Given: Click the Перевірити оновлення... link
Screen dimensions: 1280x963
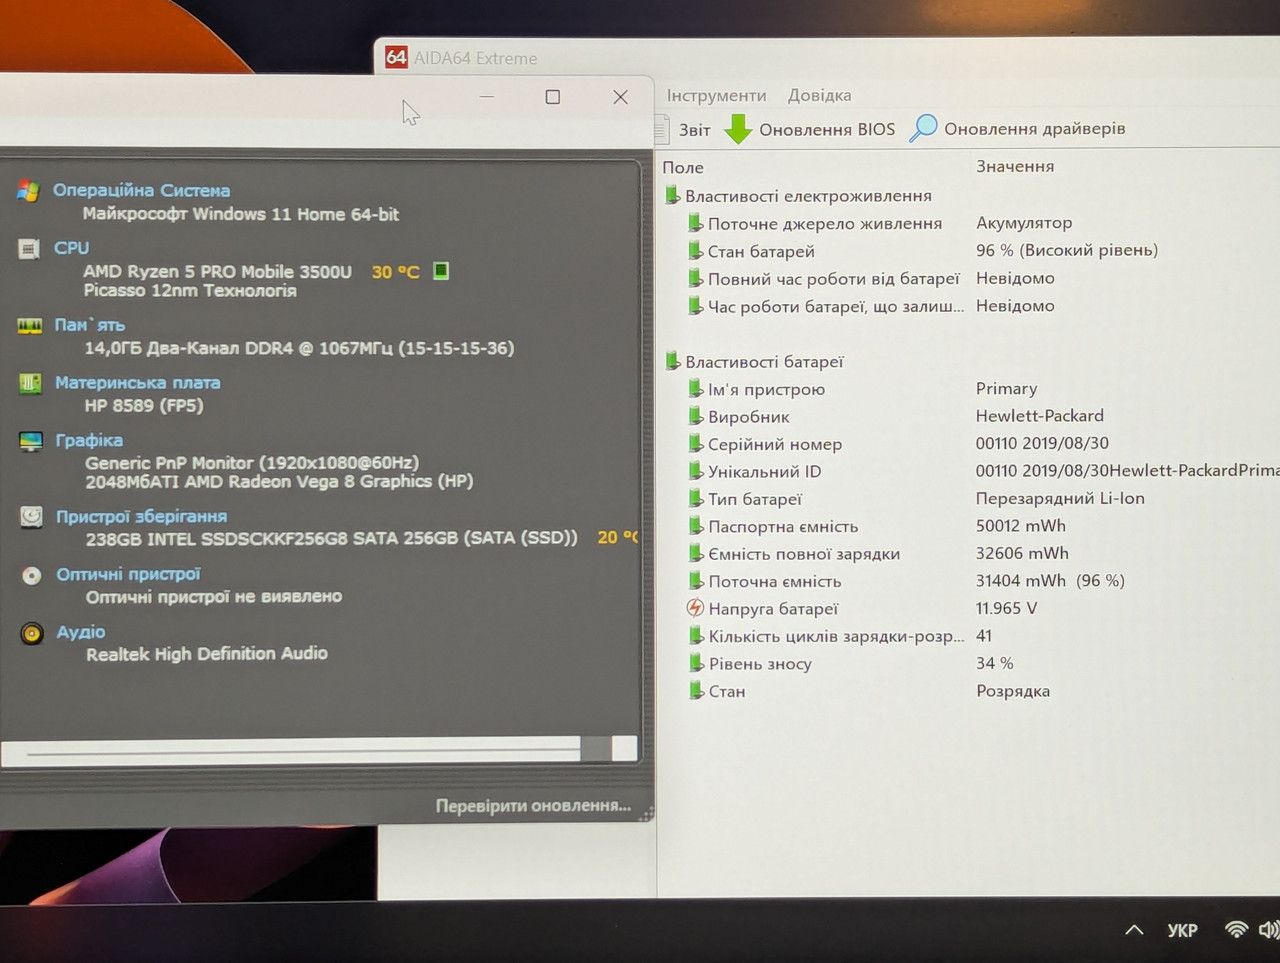Looking at the screenshot, I should click(x=533, y=806).
